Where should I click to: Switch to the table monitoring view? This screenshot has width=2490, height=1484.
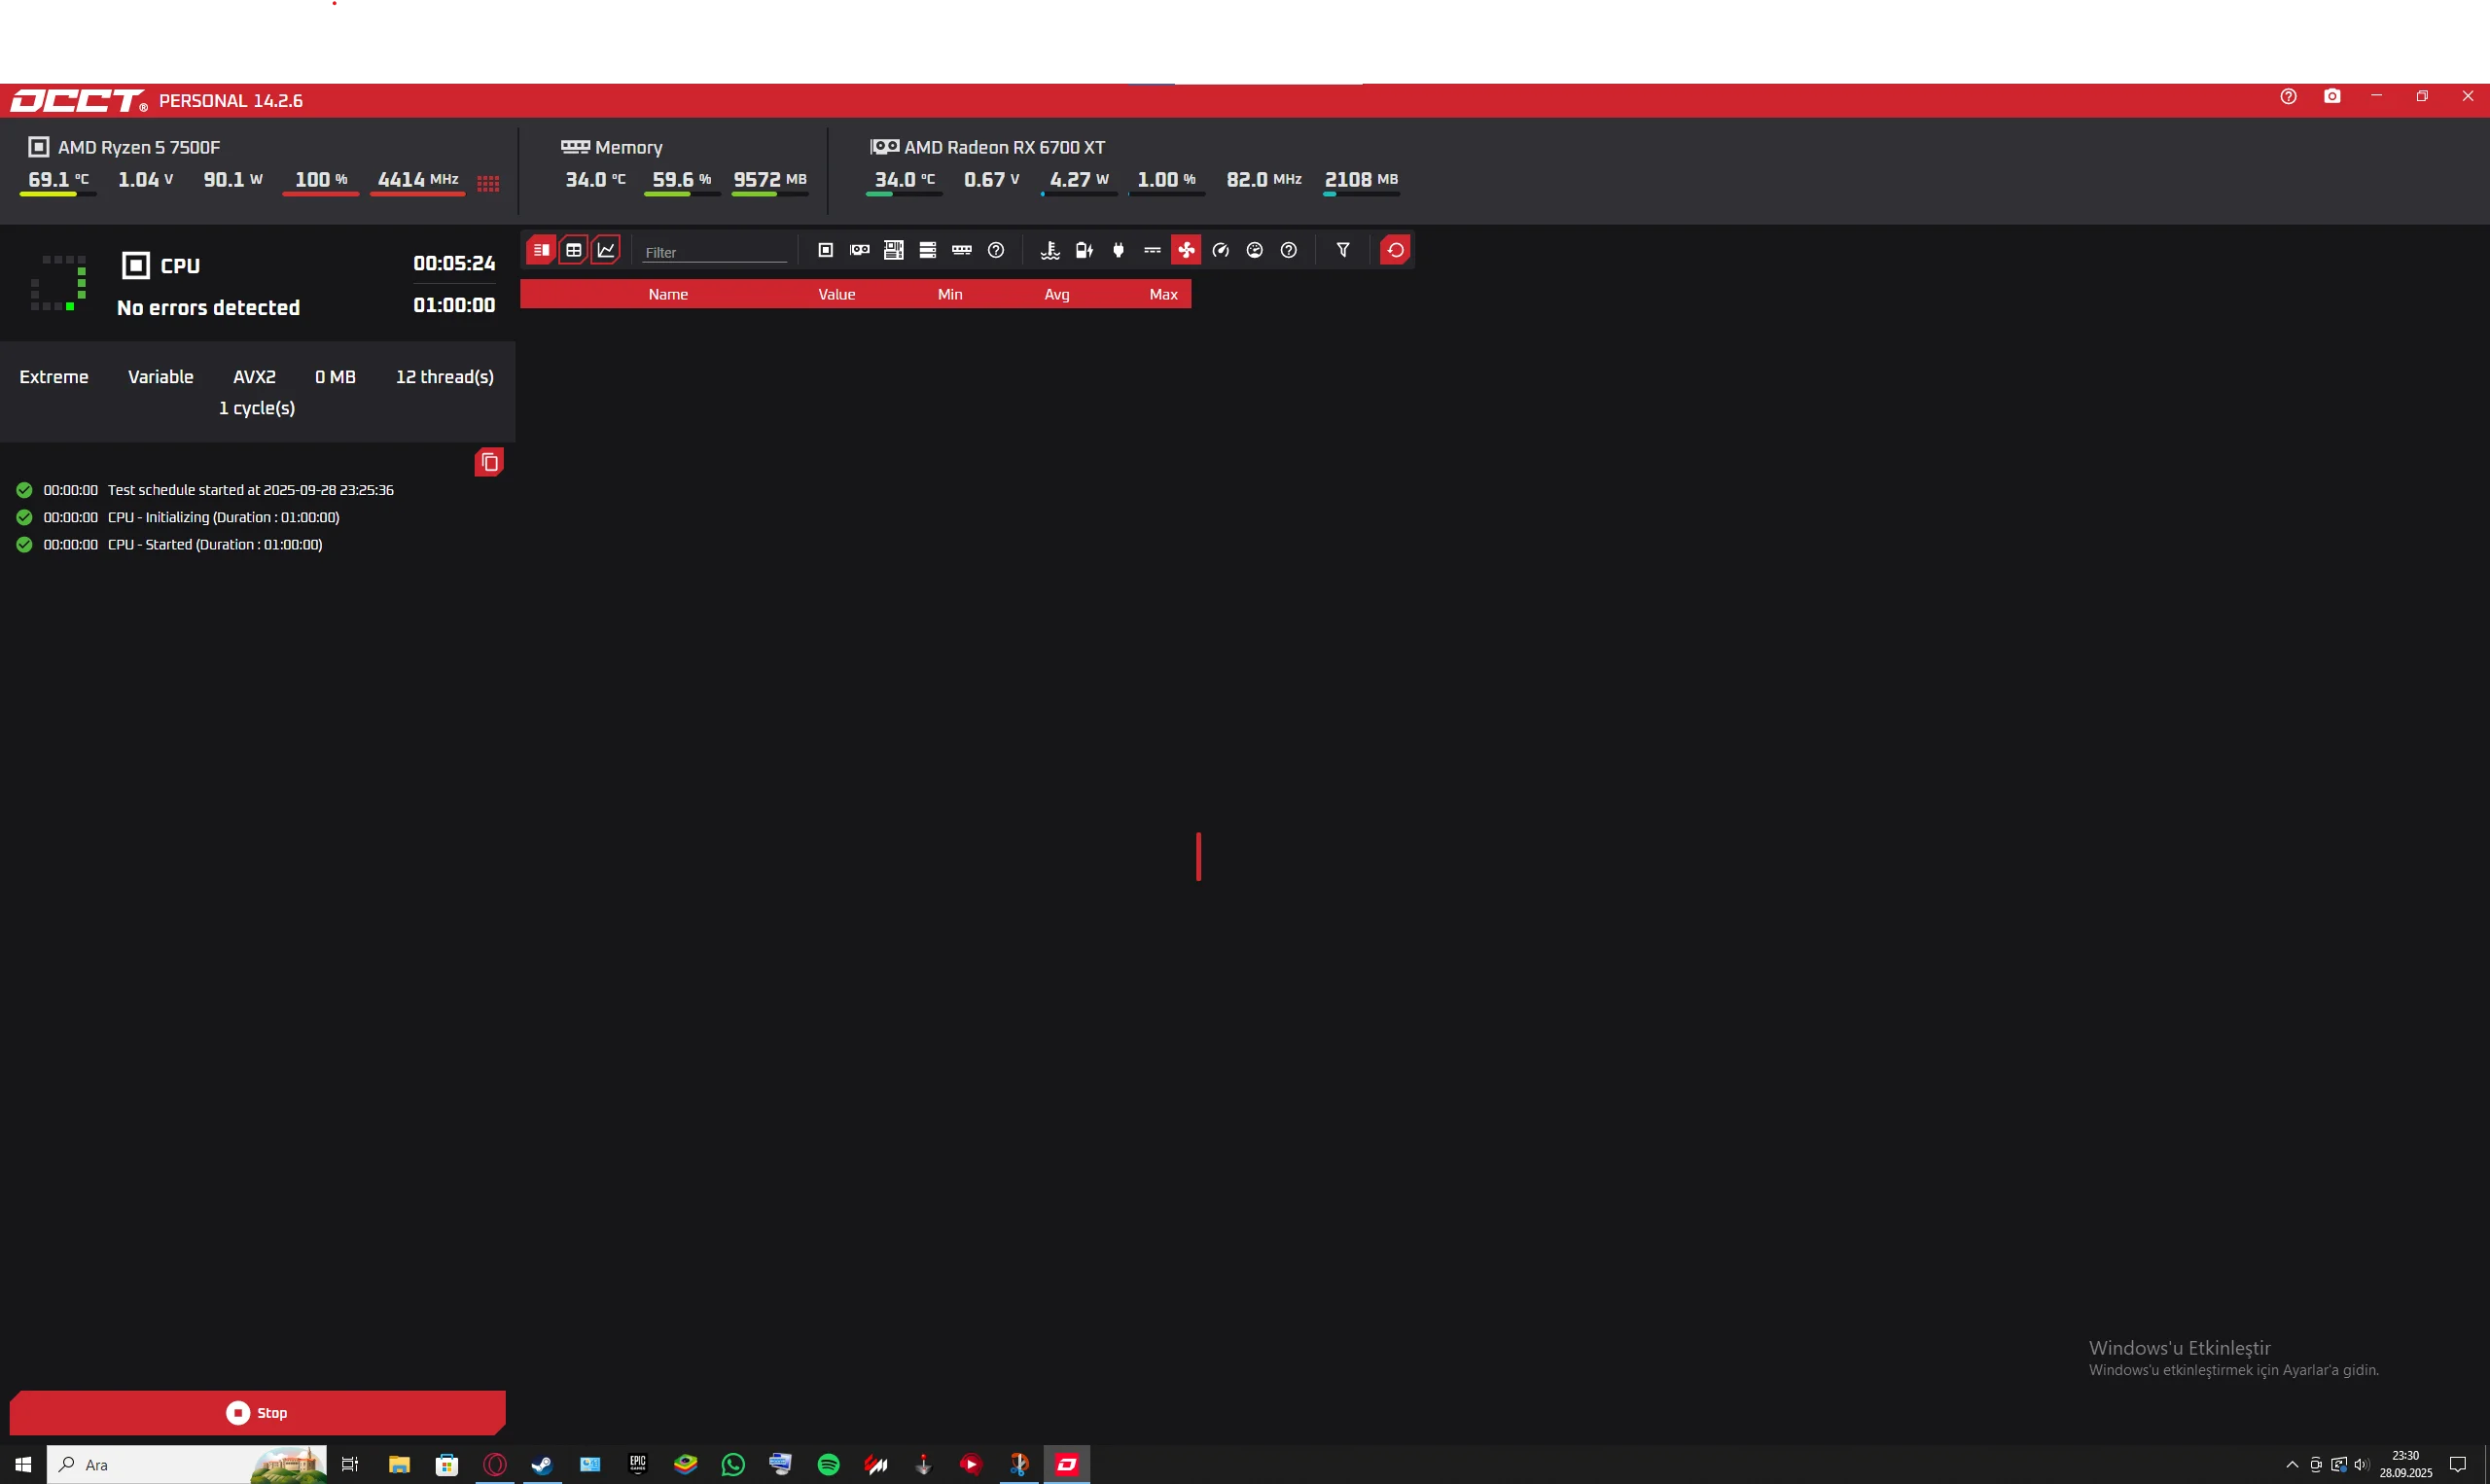(573, 250)
